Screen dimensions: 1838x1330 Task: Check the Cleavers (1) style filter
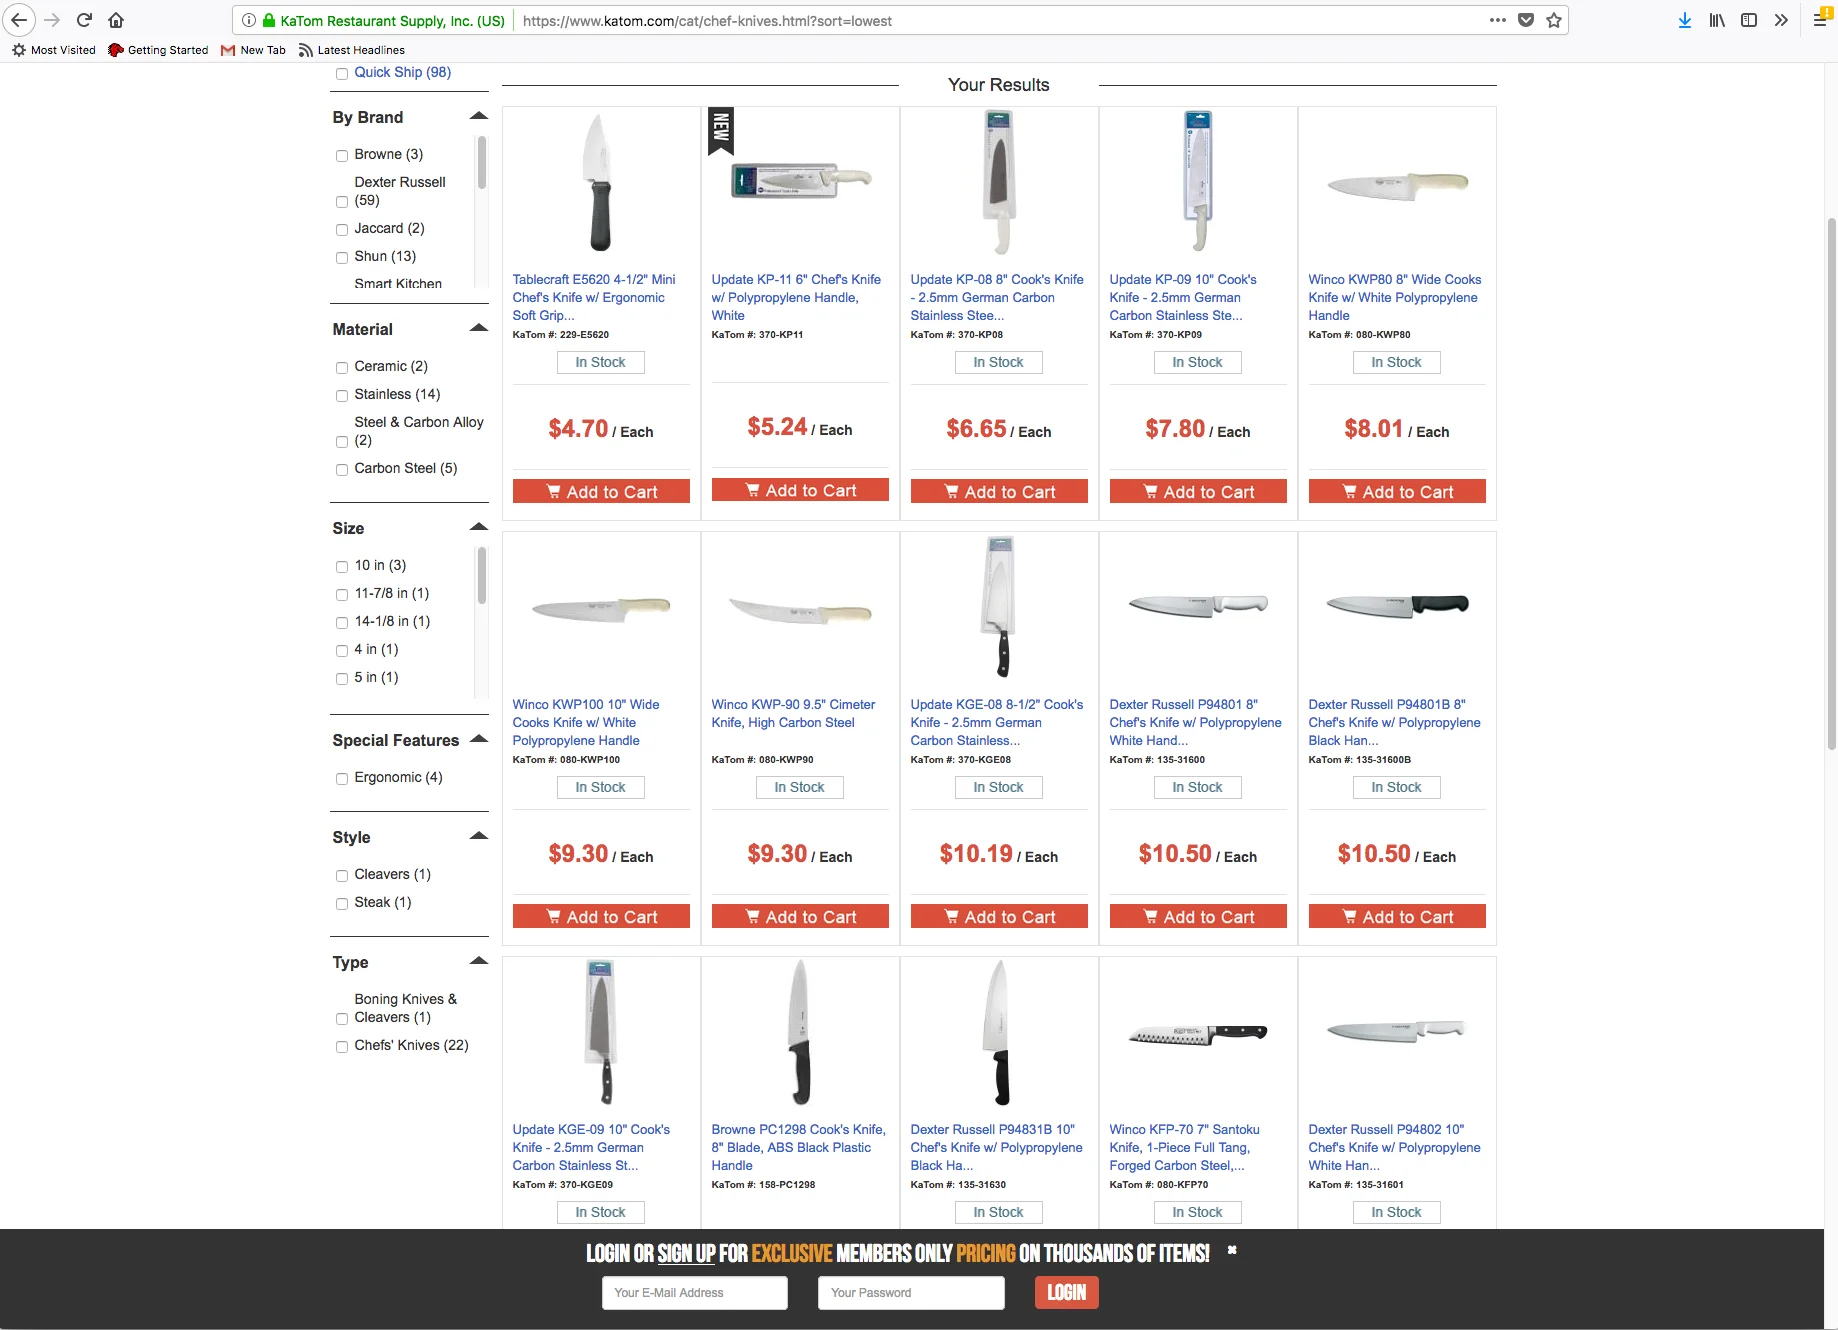(x=342, y=876)
